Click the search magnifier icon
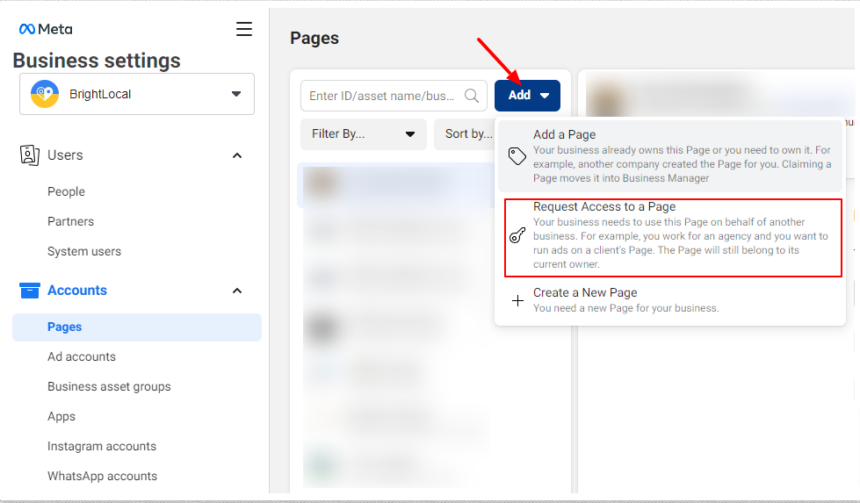 pyautogui.click(x=473, y=96)
